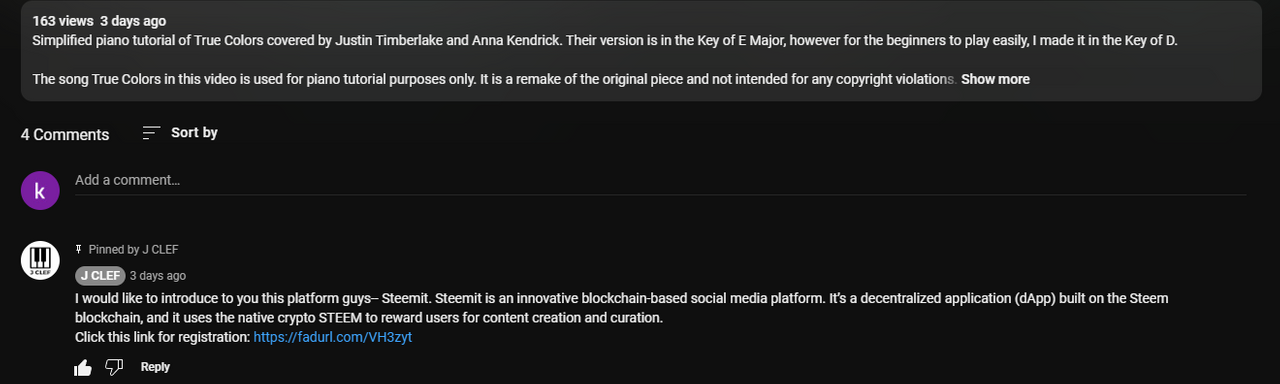Expand description with Show more
Image resolution: width=1280 pixels, height=384 pixels.
995,79
